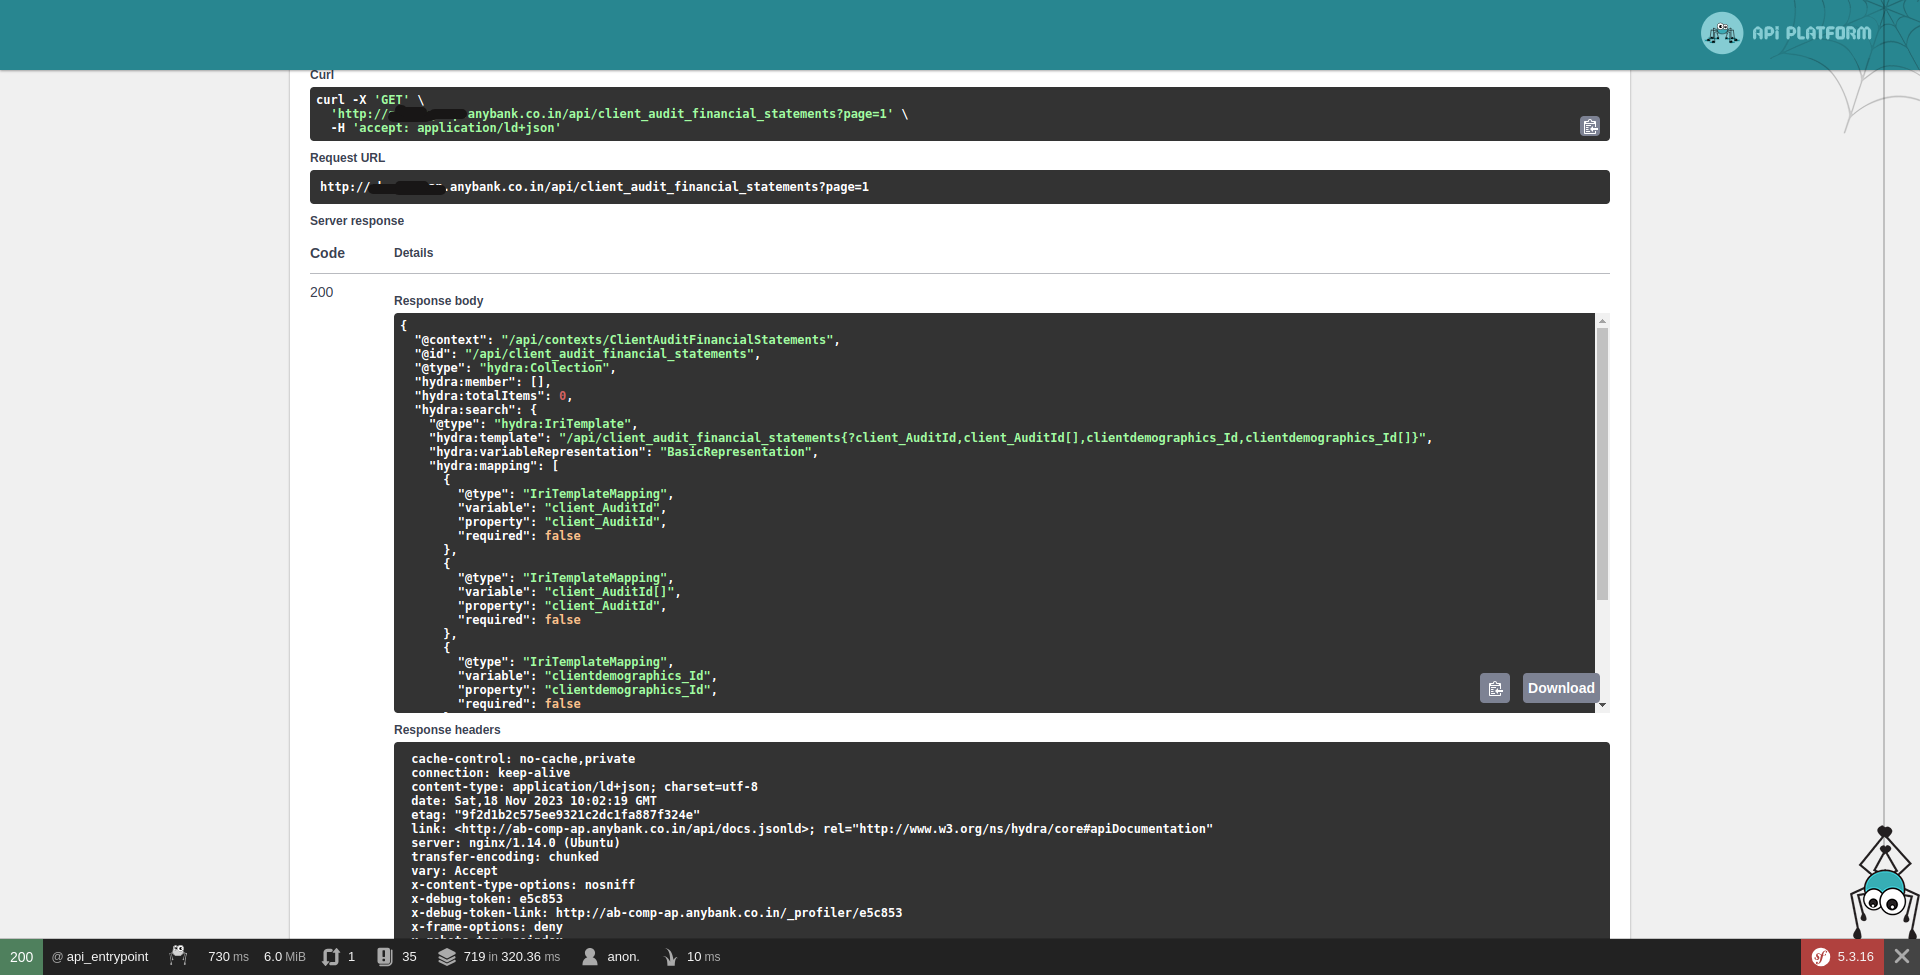Click the Code column header
Viewport: 1920px width, 975px height.
pyautogui.click(x=327, y=253)
